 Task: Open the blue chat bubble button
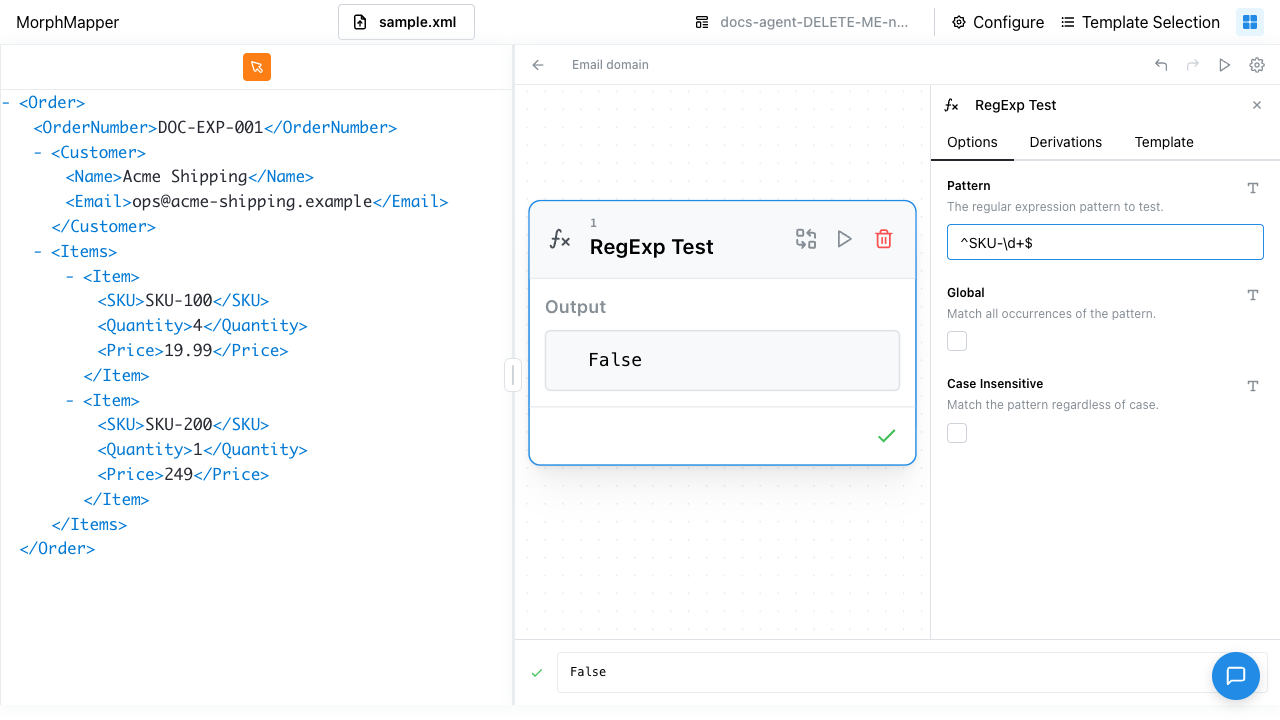[x=1236, y=676]
